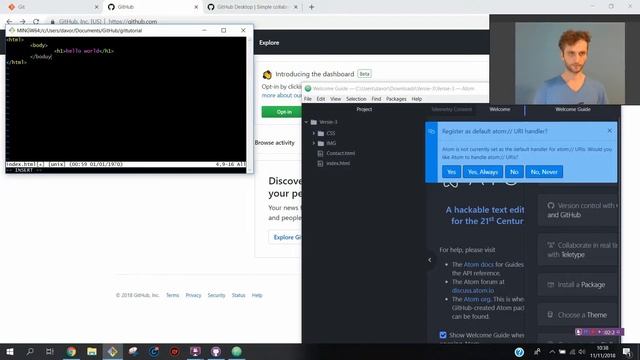The image size is (640, 360).
Task: Expand Install a Package guide section
Action: click(x=578, y=284)
